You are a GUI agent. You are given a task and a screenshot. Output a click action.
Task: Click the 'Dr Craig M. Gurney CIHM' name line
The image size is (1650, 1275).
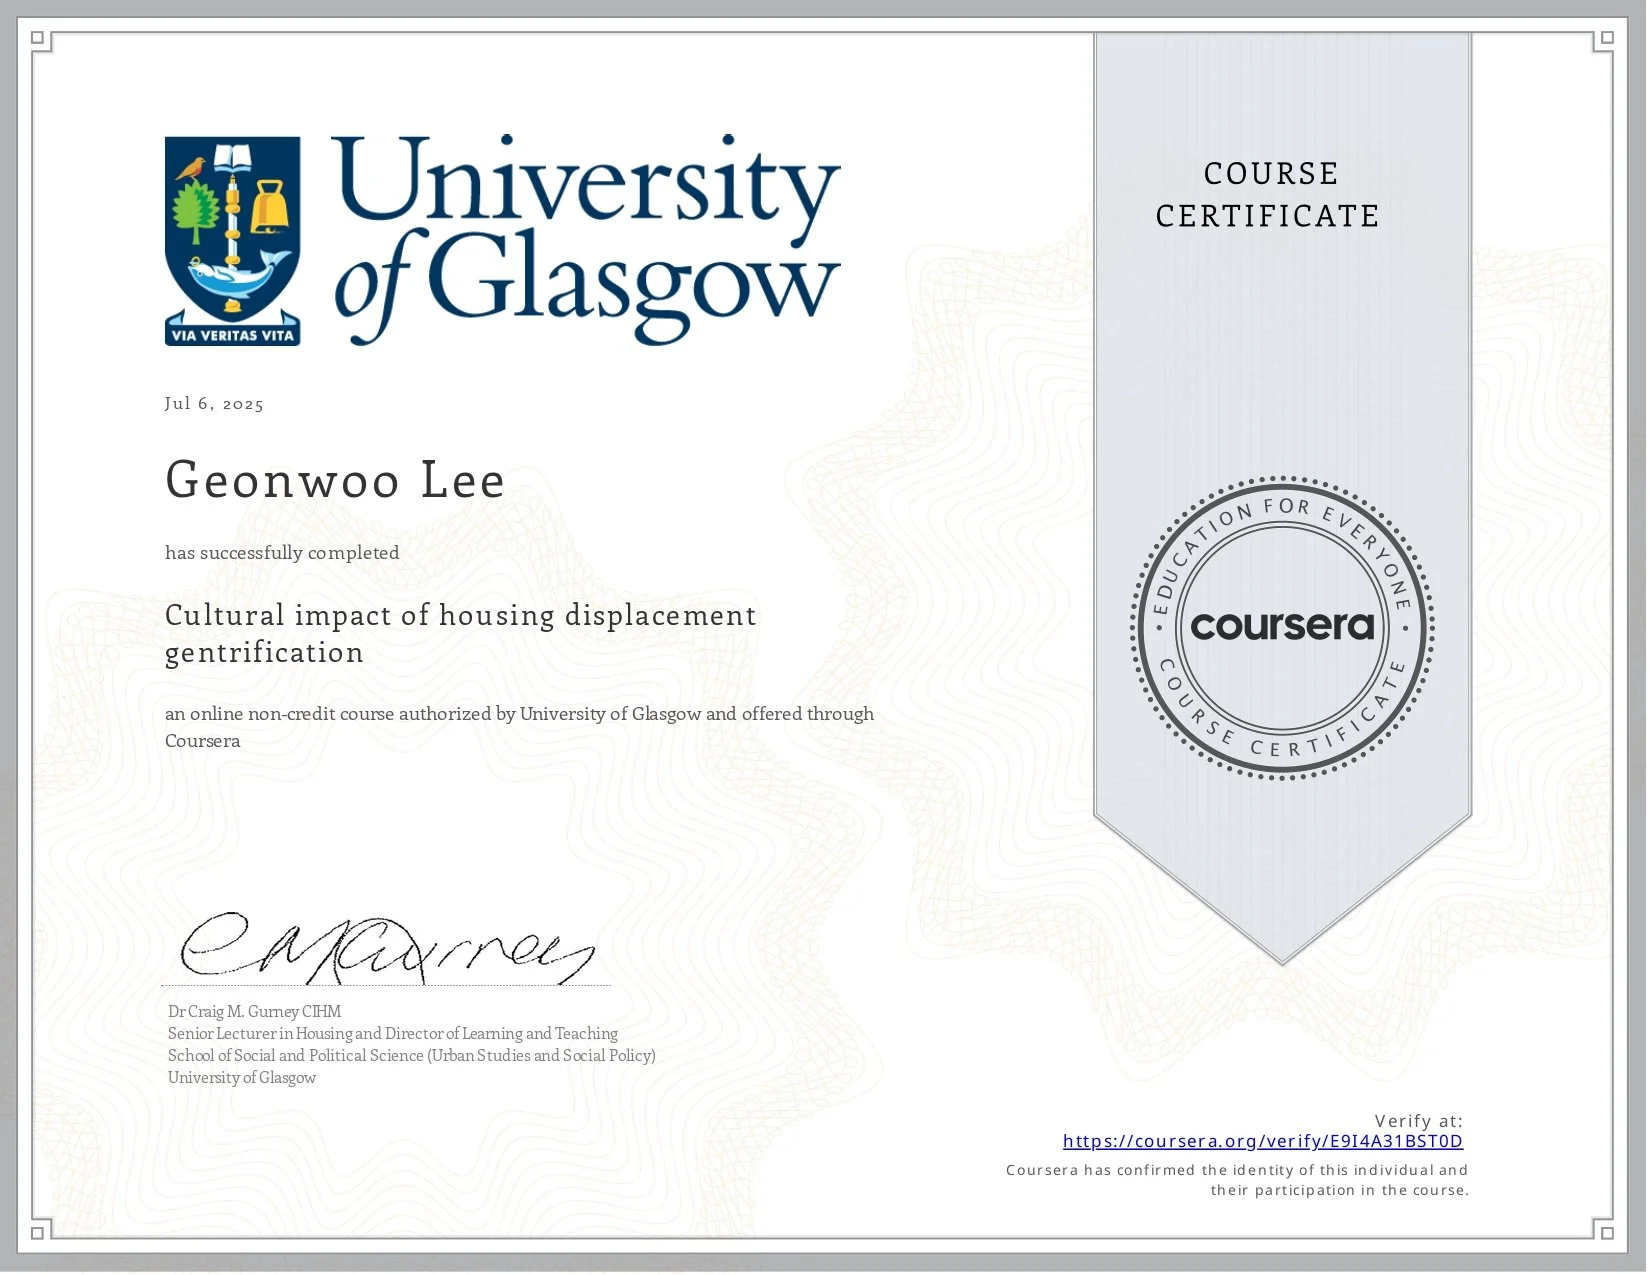click(255, 1011)
